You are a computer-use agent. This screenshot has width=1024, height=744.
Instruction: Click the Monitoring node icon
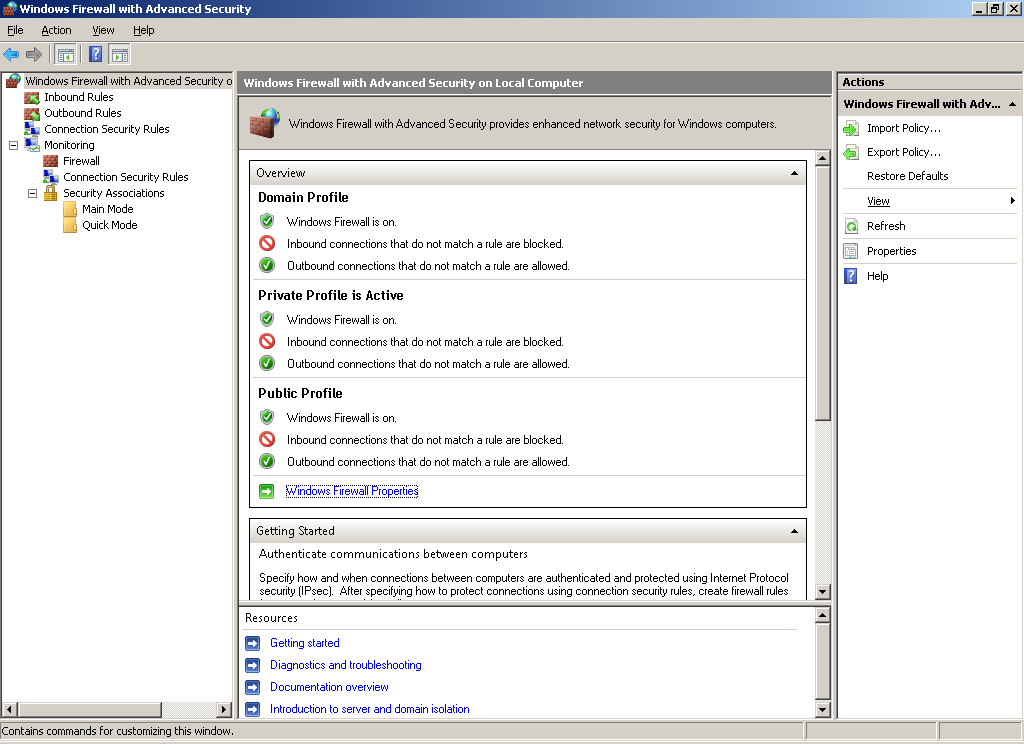click(x=32, y=145)
